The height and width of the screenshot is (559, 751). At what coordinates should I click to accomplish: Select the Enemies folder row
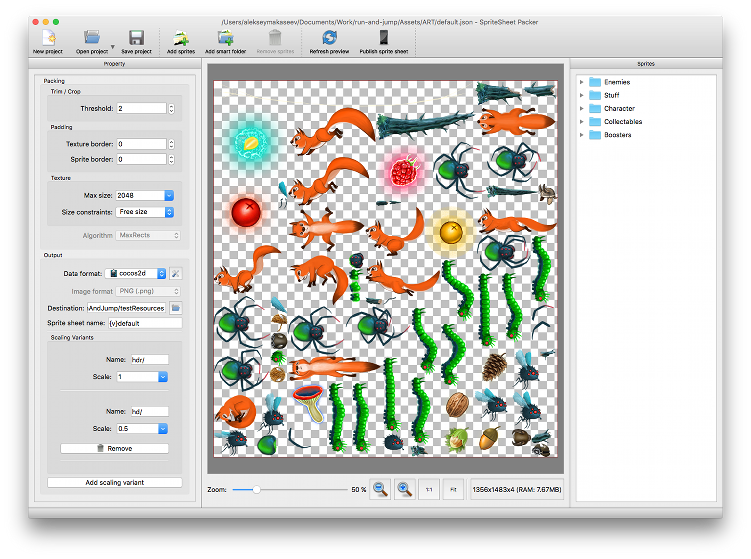646,82
